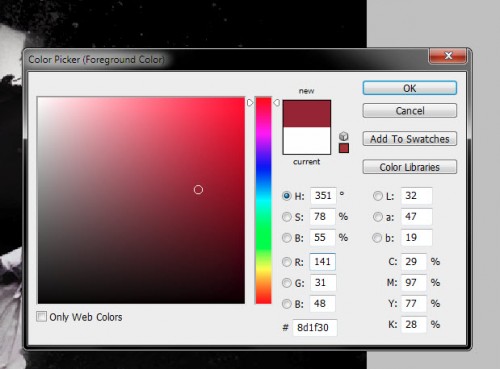The width and height of the screenshot is (500, 369).
Task: Click the brightness field showing 55
Action: (322, 238)
